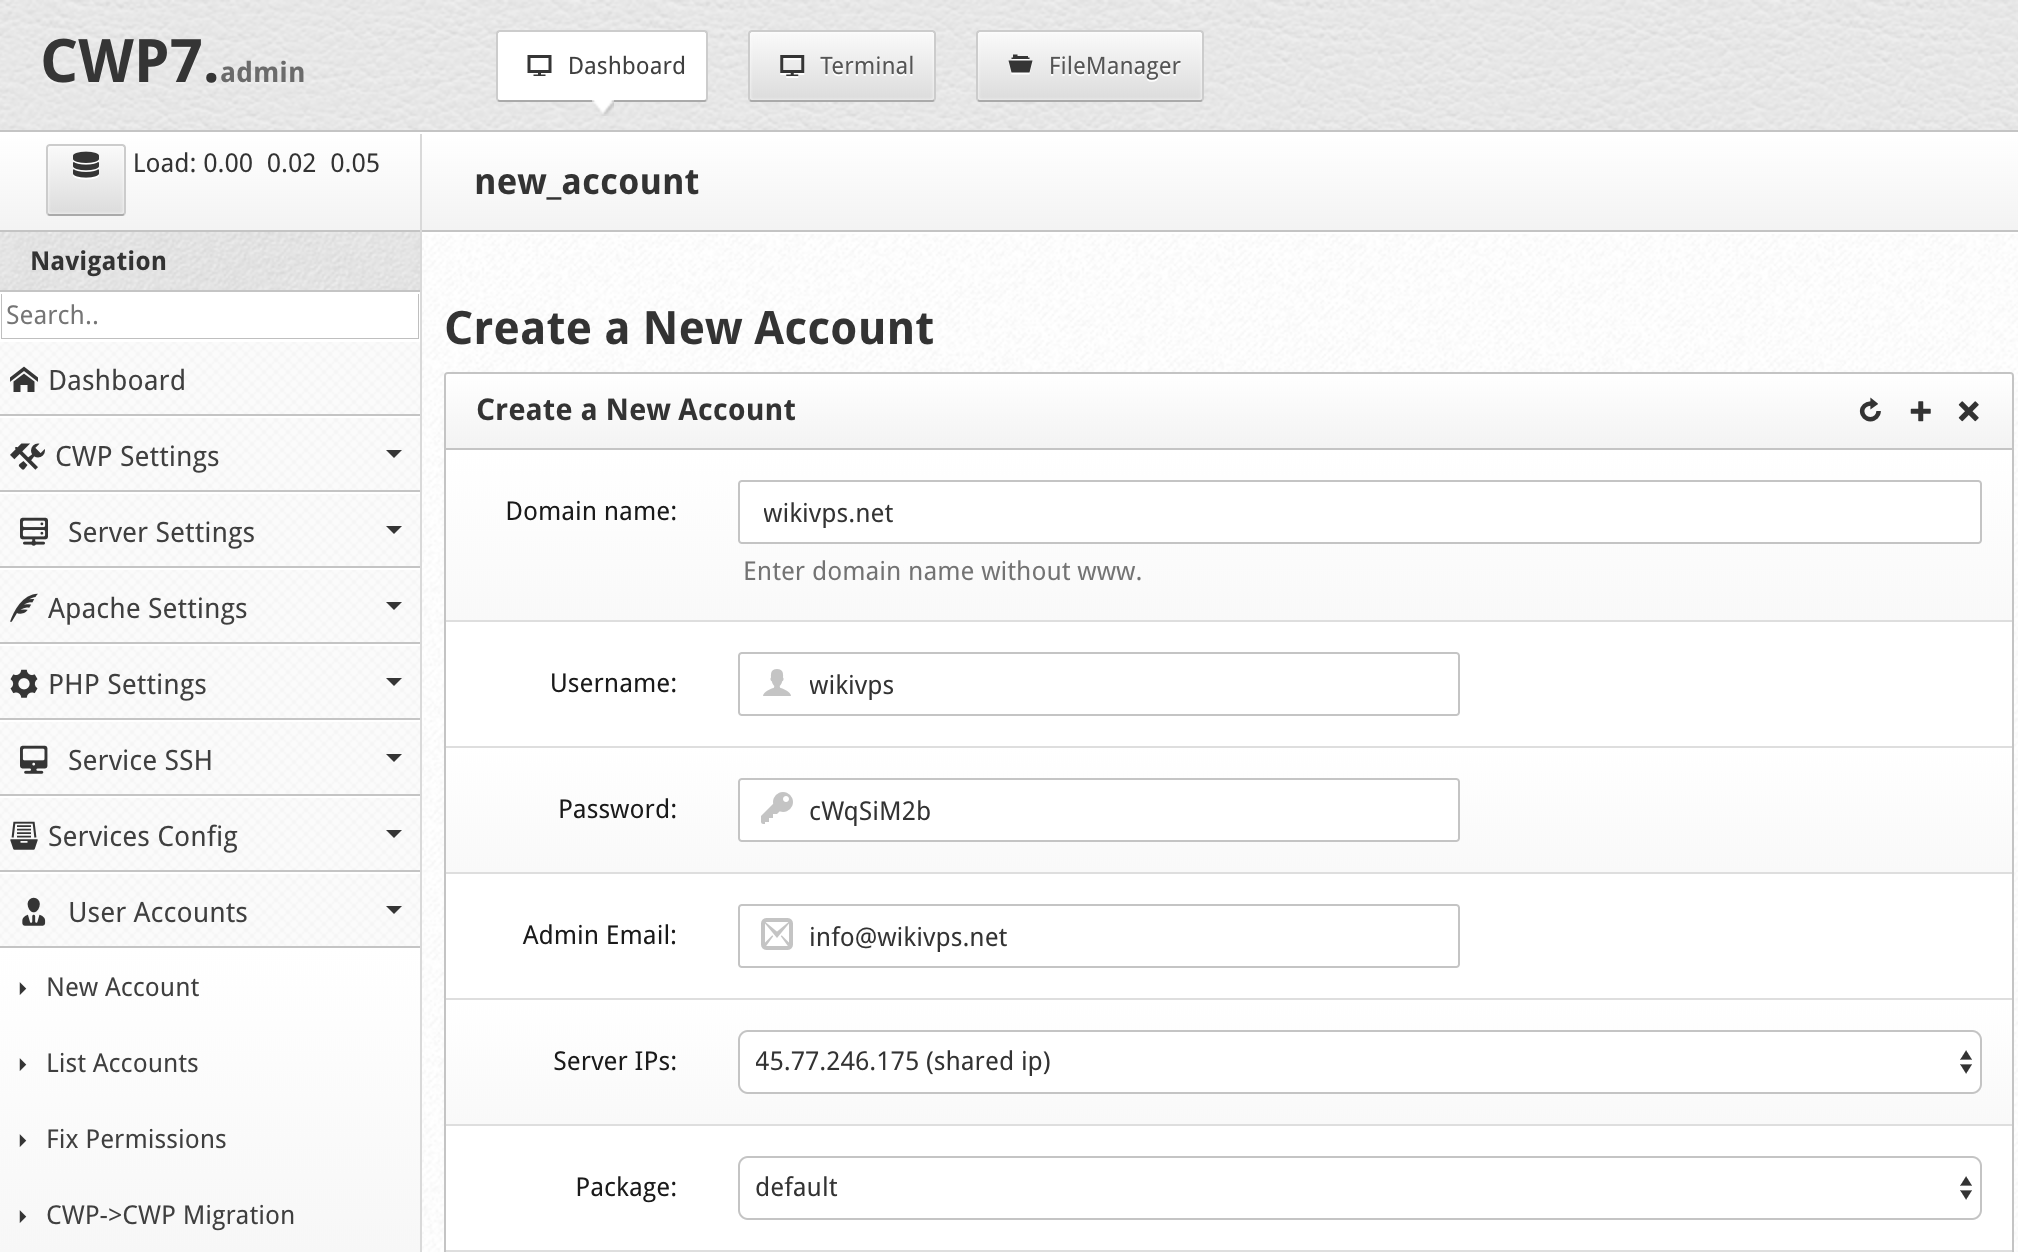Open the FileManager top tab
This screenshot has height=1252, width=2018.
point(1090,66)
